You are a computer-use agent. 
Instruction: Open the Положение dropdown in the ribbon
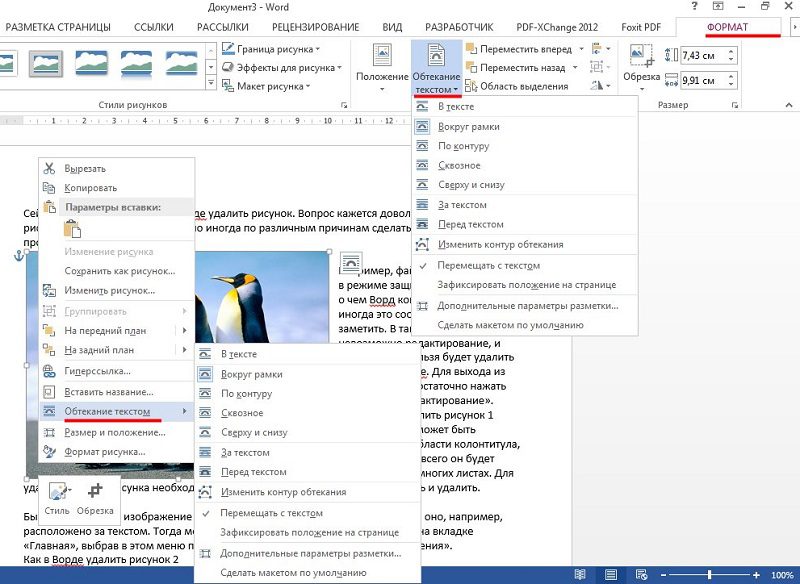(x=382, y=68)
